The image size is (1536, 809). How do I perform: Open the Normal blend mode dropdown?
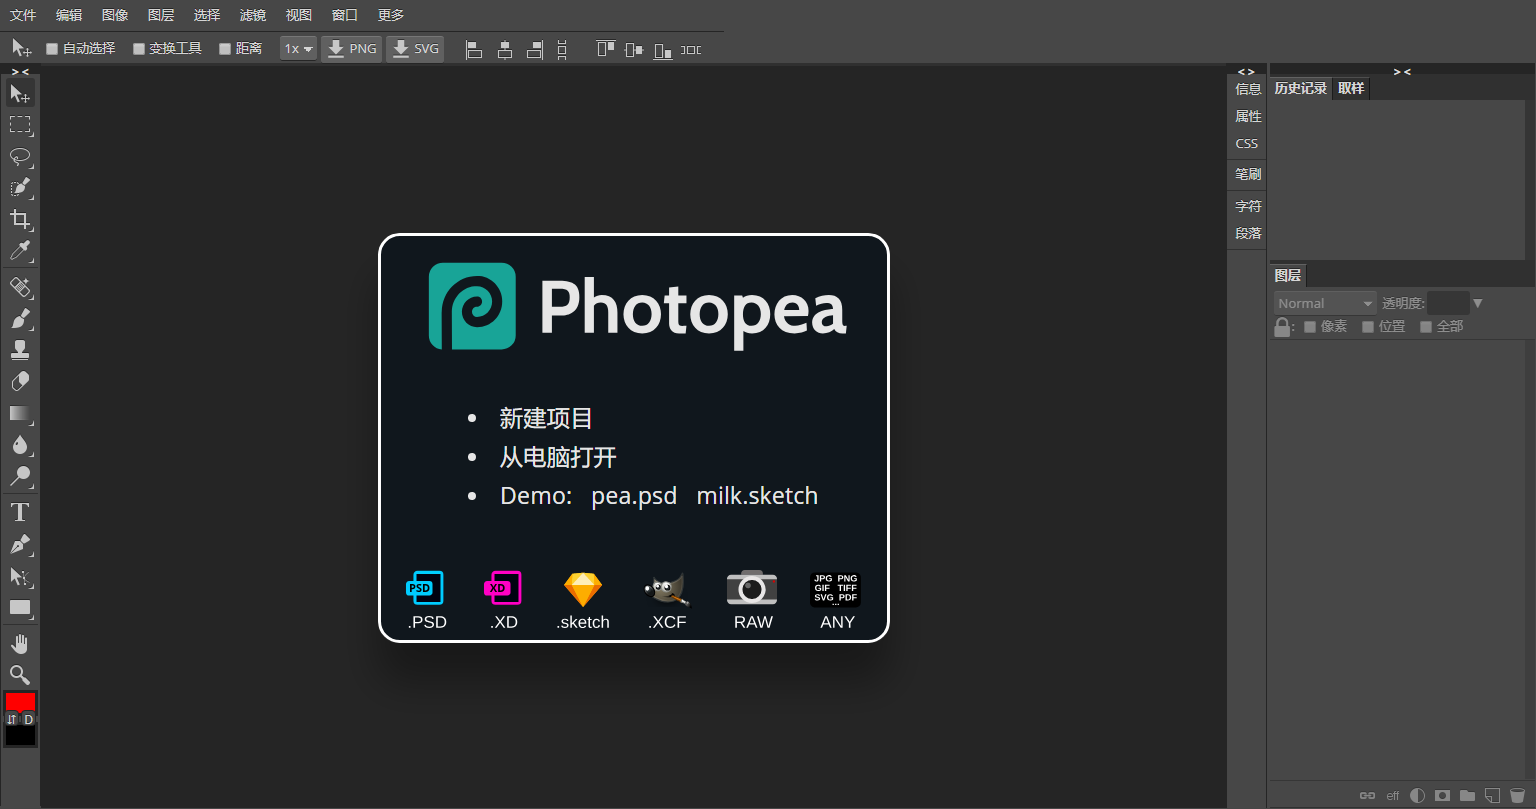pyautogui.click(x=1325, y=303)
